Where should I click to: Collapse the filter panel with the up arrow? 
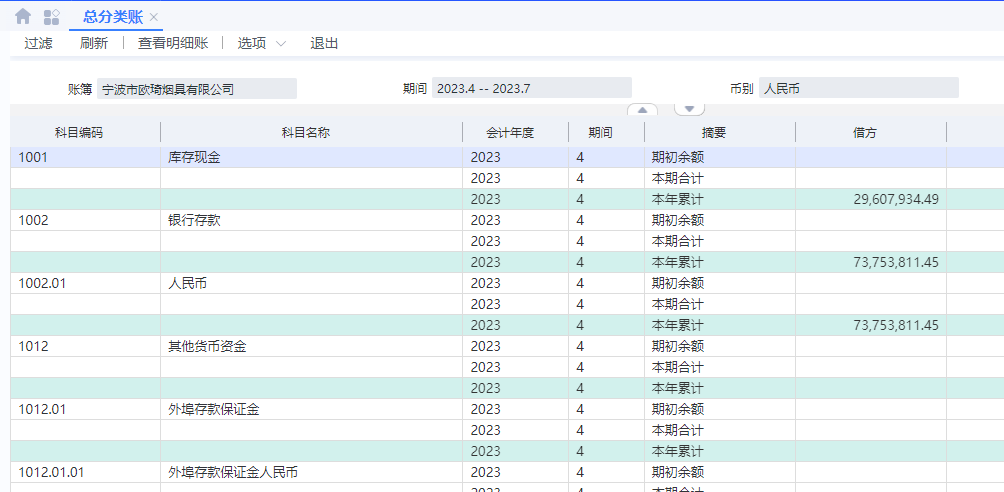[x=642, y=110]
